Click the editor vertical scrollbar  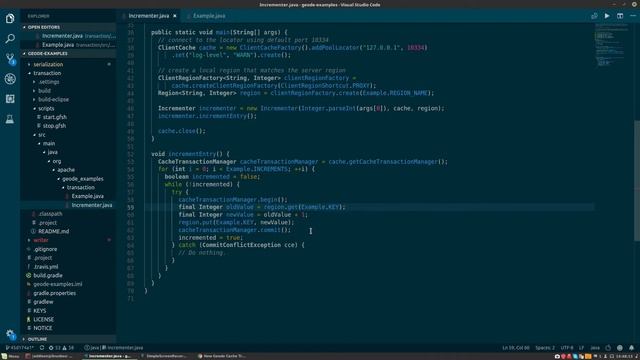pos(637,181)
